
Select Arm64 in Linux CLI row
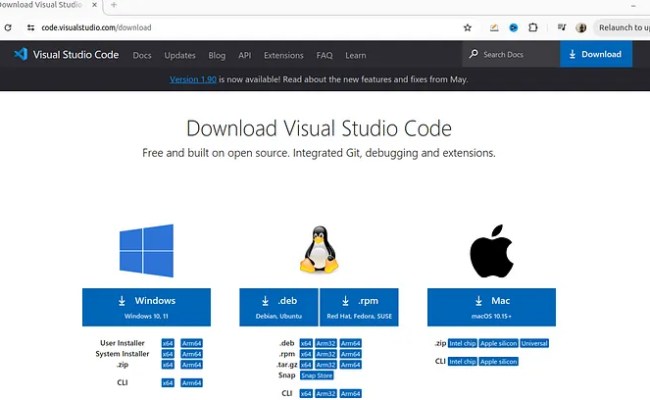coord(350,393)
